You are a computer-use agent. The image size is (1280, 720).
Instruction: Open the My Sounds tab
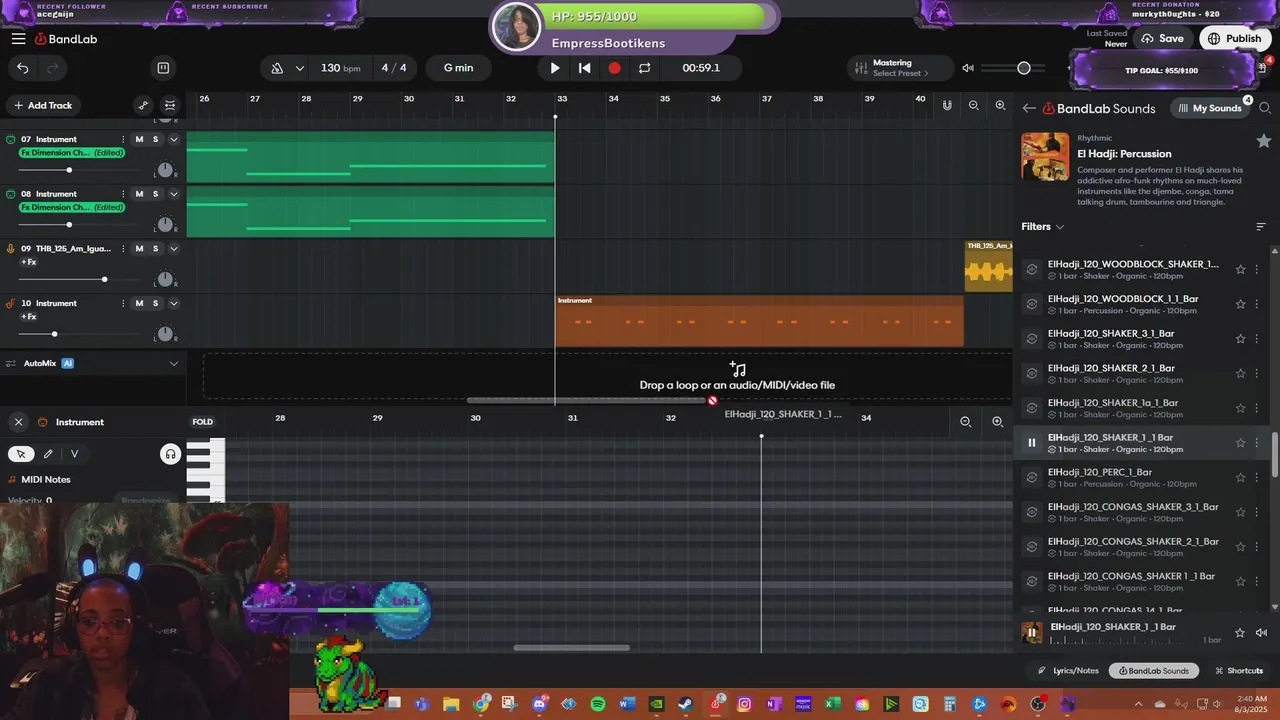click(x=1210, y=108)
